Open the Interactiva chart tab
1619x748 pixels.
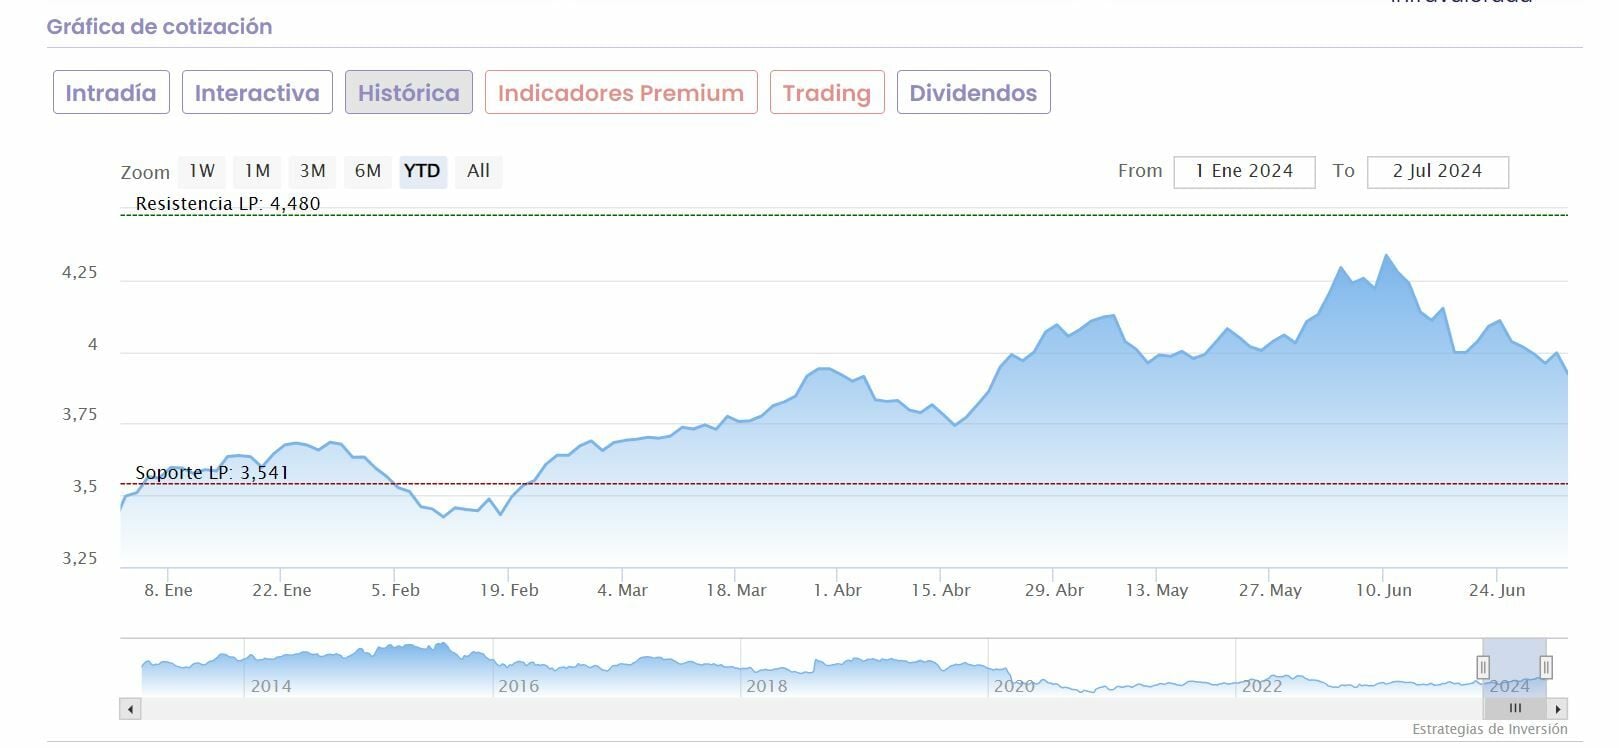(257, 93)
